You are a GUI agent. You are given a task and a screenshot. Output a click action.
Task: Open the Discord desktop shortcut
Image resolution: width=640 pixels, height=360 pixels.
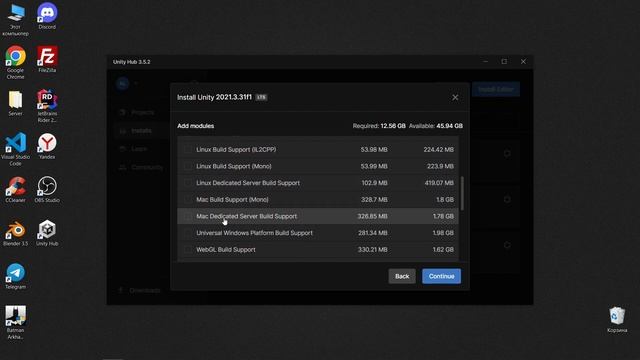[x=47, y=16]
